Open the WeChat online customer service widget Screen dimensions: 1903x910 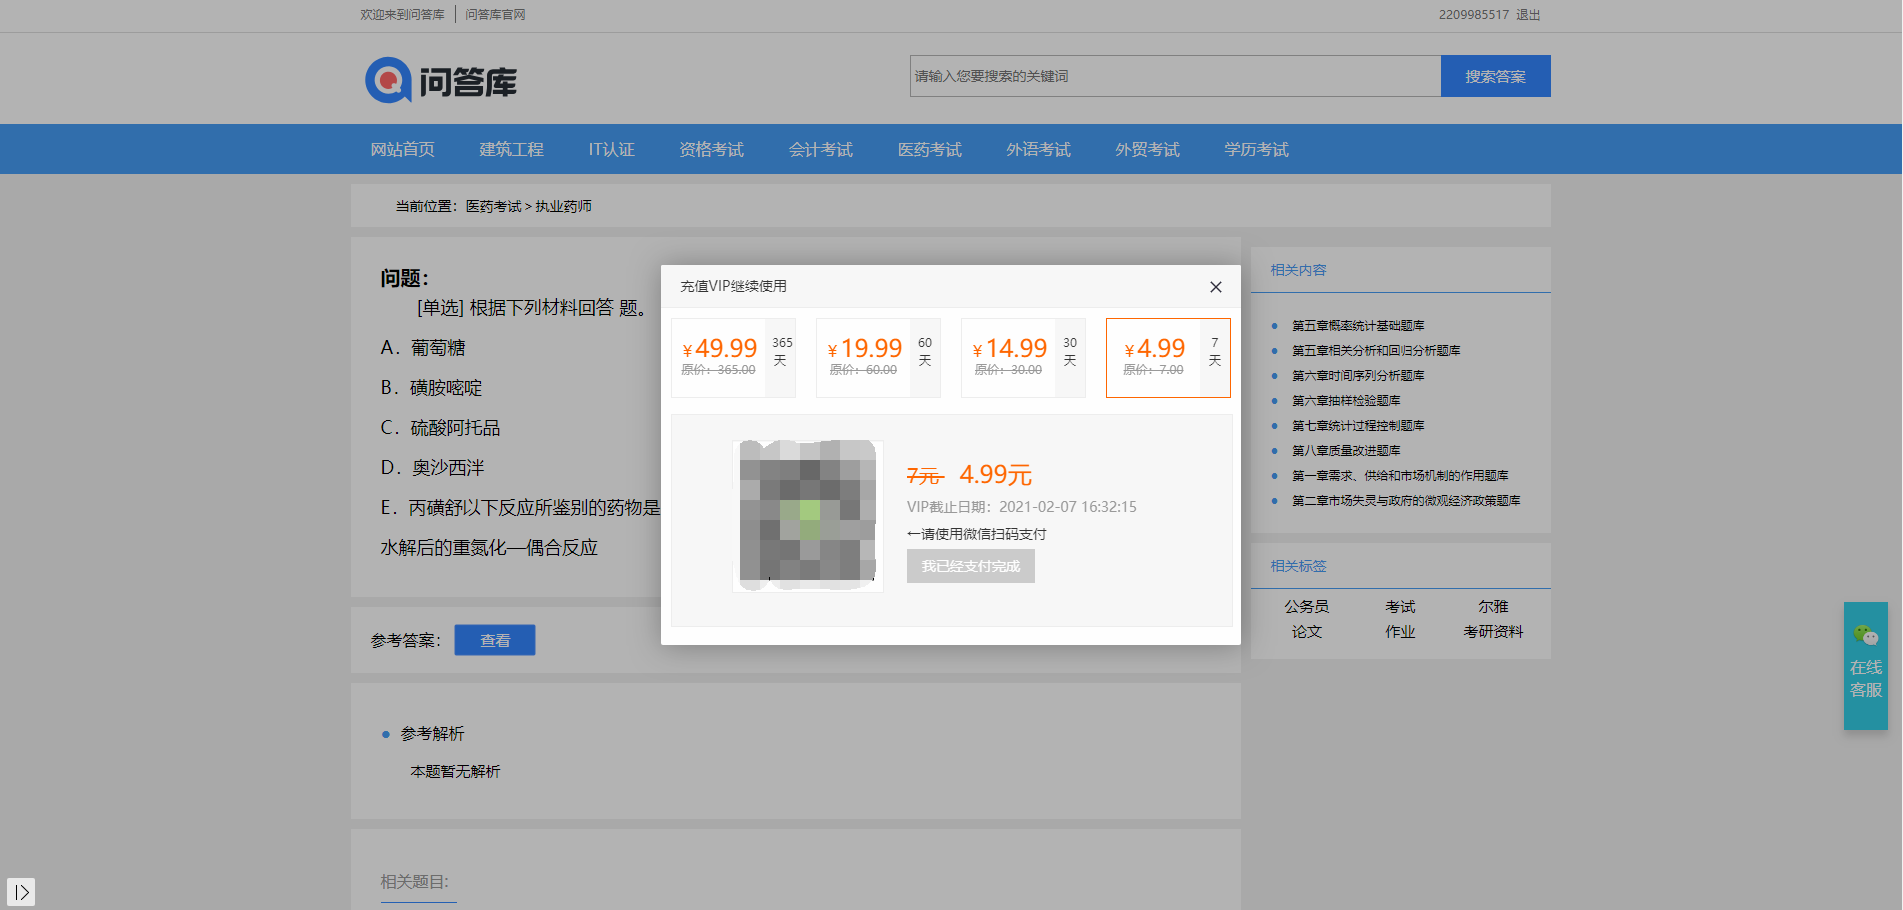pyautogui.click(x=1866, y=666)
